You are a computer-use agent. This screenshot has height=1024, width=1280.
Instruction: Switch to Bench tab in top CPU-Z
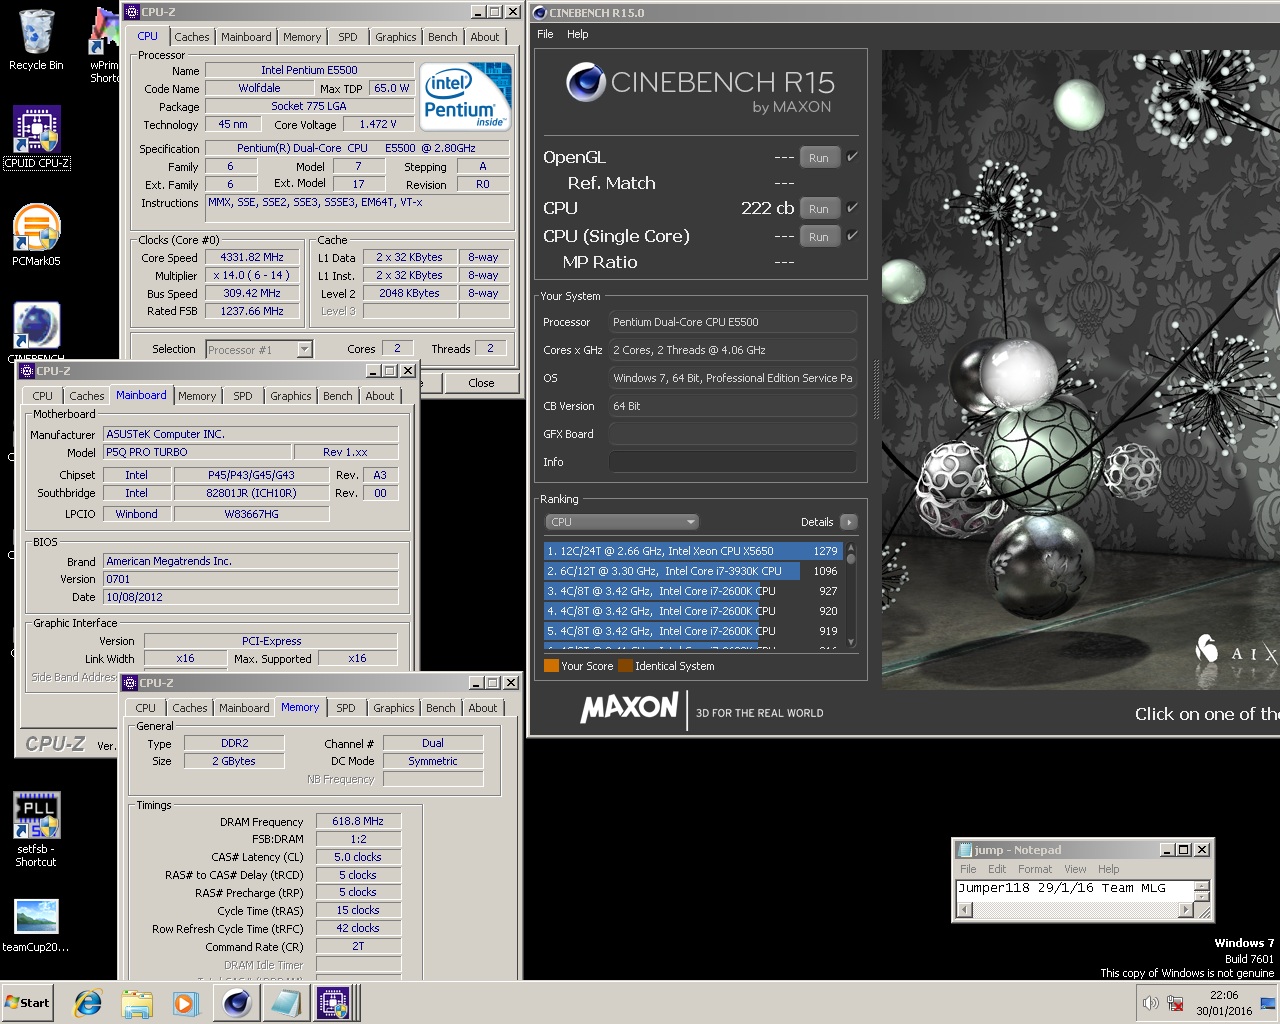click(443, 37)
